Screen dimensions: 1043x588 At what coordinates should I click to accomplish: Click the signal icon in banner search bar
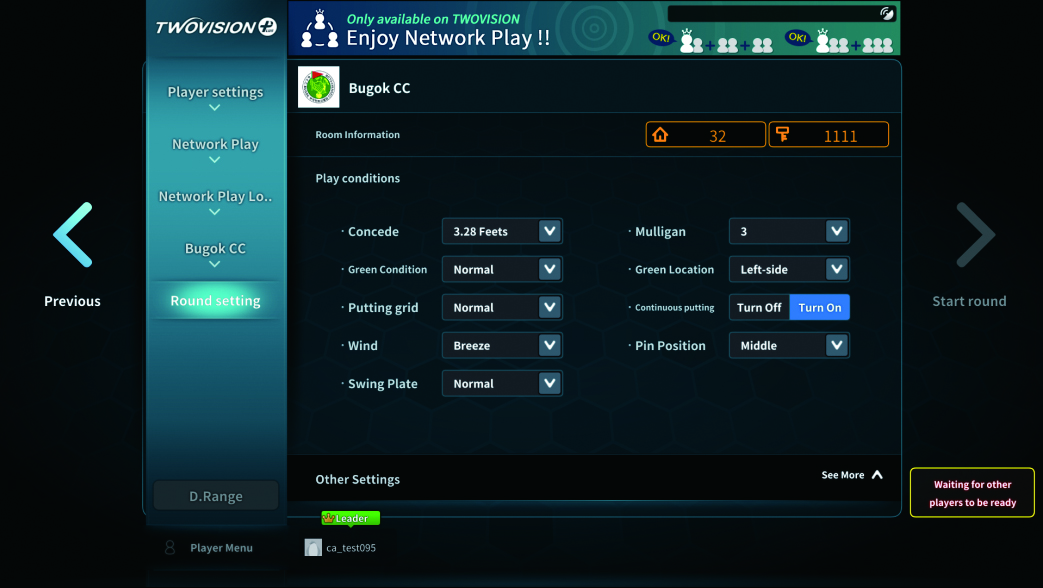click(x=886, y=14)
